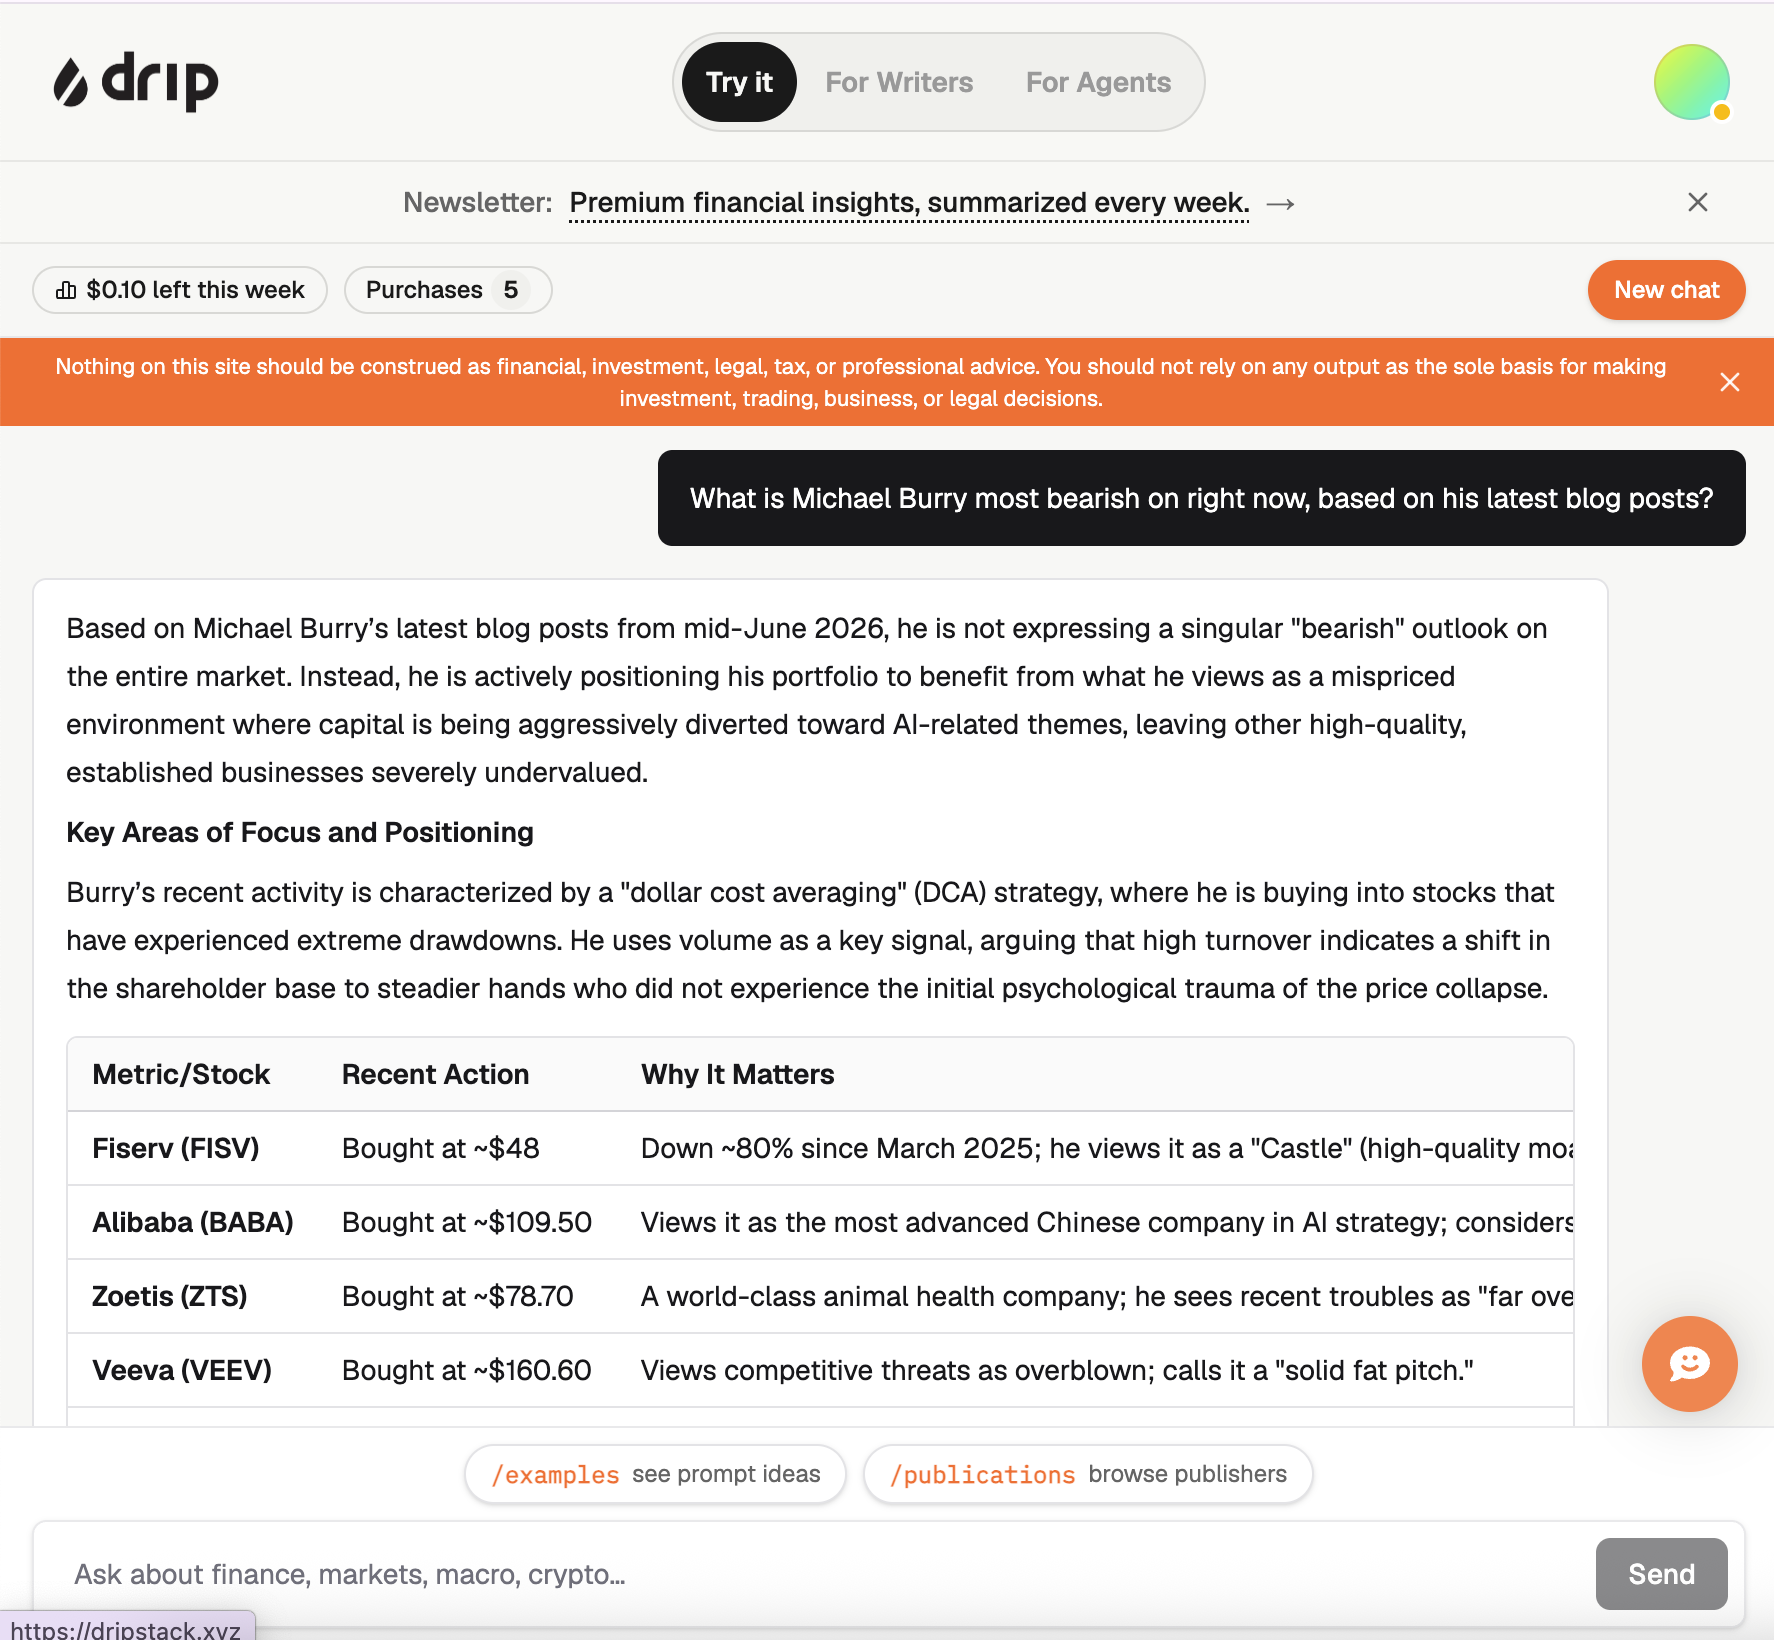Click the newsletter arrow icon
Image resolution: width=1774 pixels, height=1640 pixels.
click(1281, 204)
